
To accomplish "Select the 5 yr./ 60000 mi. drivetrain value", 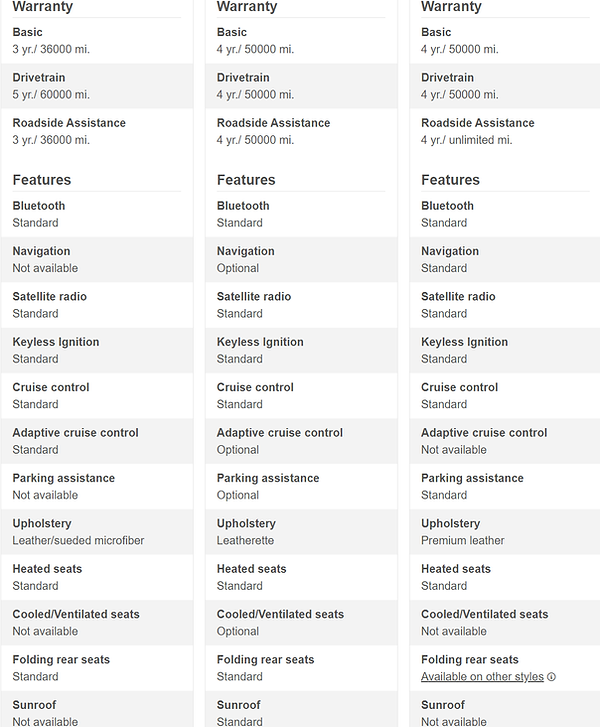I will [x=51, y=95].
